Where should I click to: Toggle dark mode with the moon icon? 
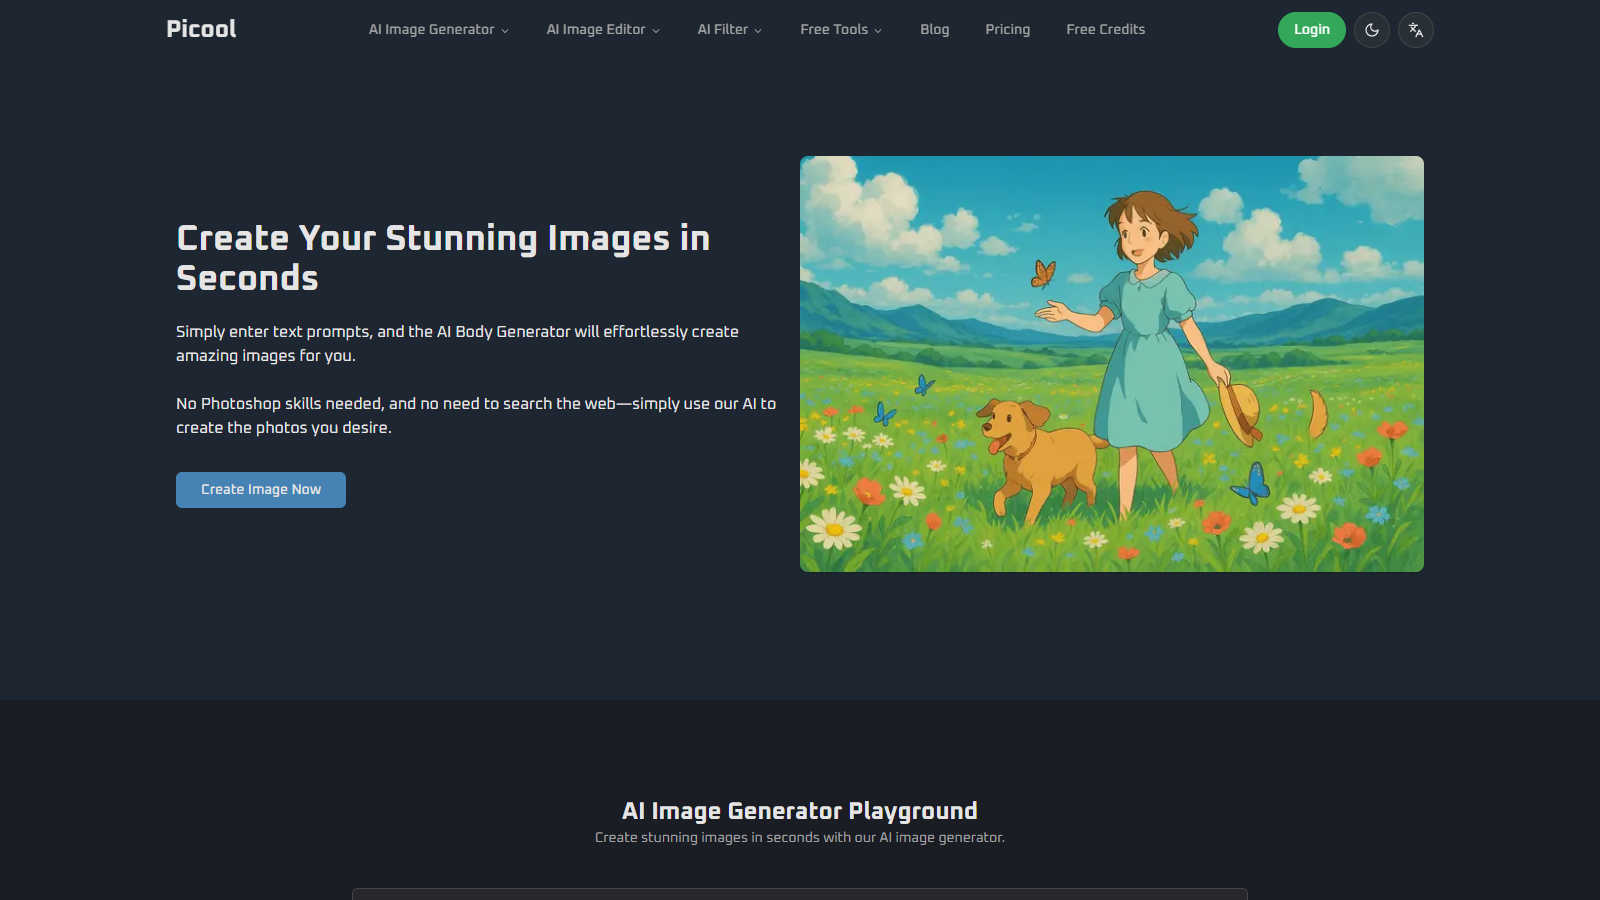1372,30
